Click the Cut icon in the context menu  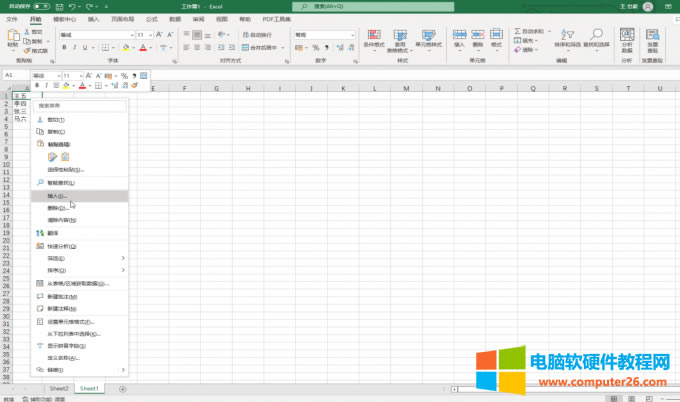tap(39, 119)
